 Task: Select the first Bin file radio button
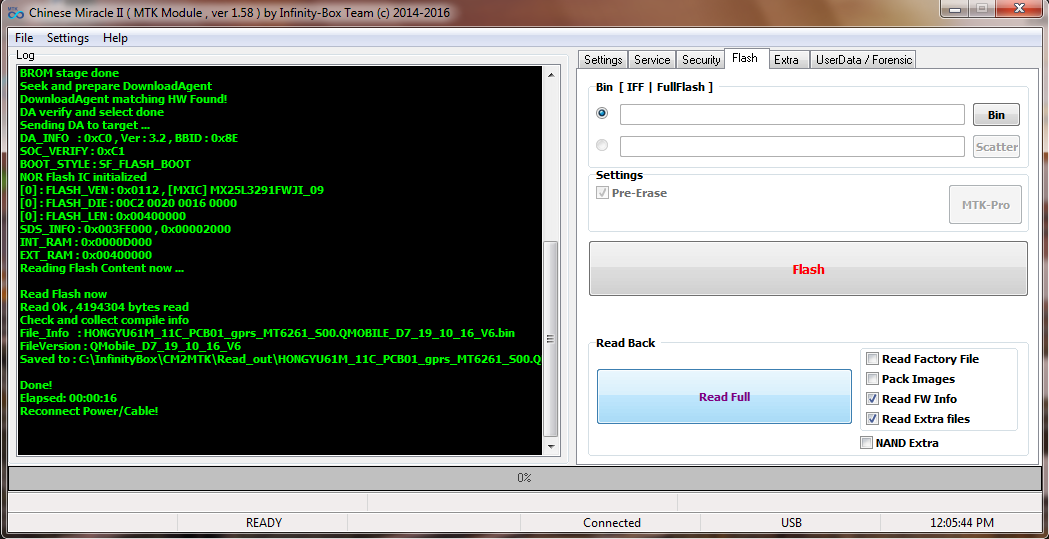(x=602, y=114)
